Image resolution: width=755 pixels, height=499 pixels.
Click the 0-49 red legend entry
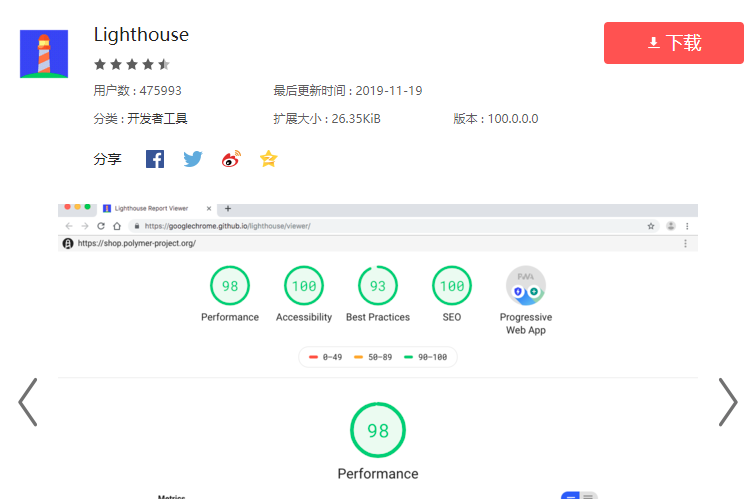click(325, 357)
